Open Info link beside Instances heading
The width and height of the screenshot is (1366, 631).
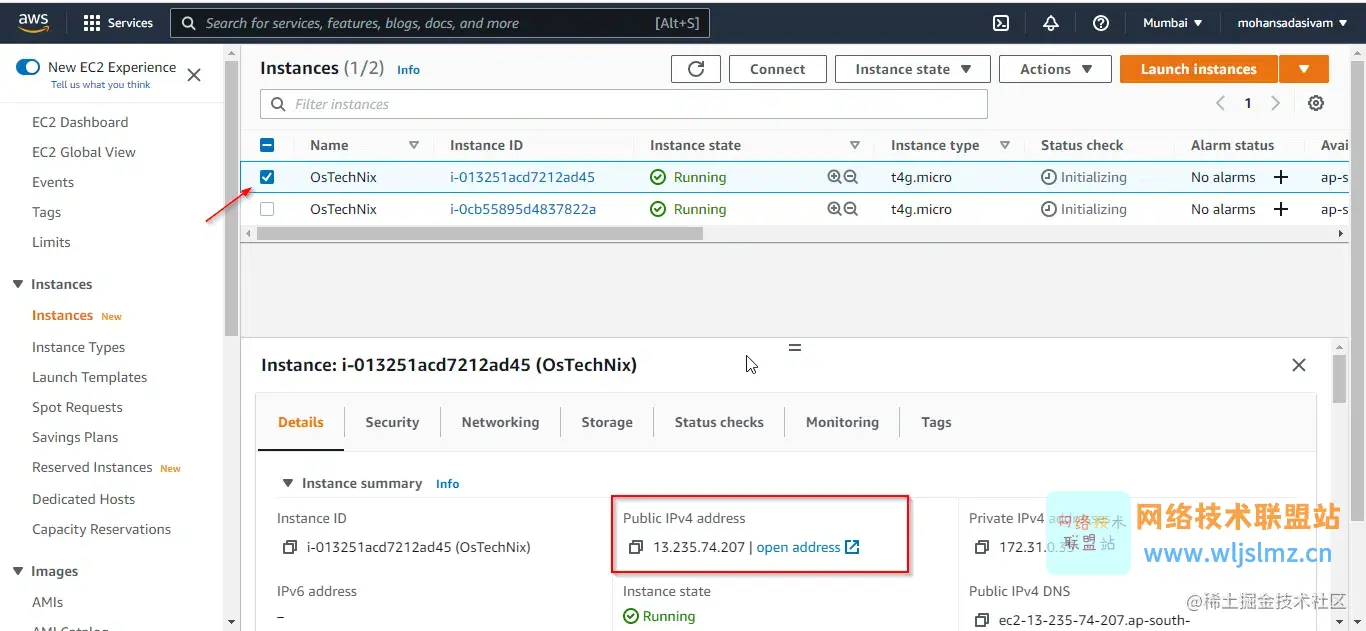pyautogui.click(x=408, y=70)
